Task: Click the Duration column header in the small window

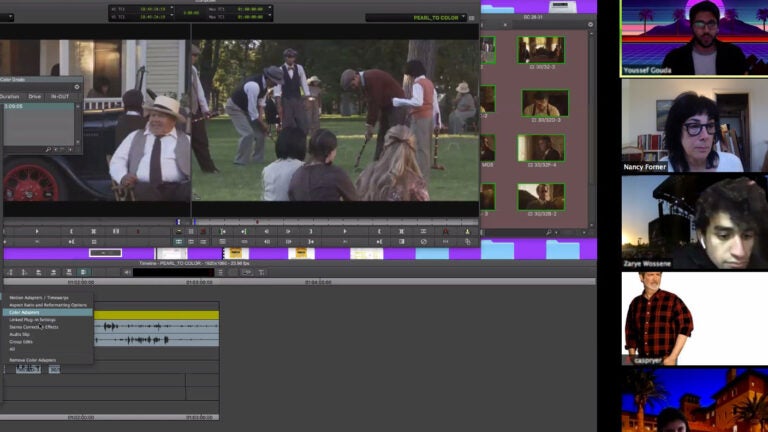Action: pyautogui.click(x=9, y=96)
